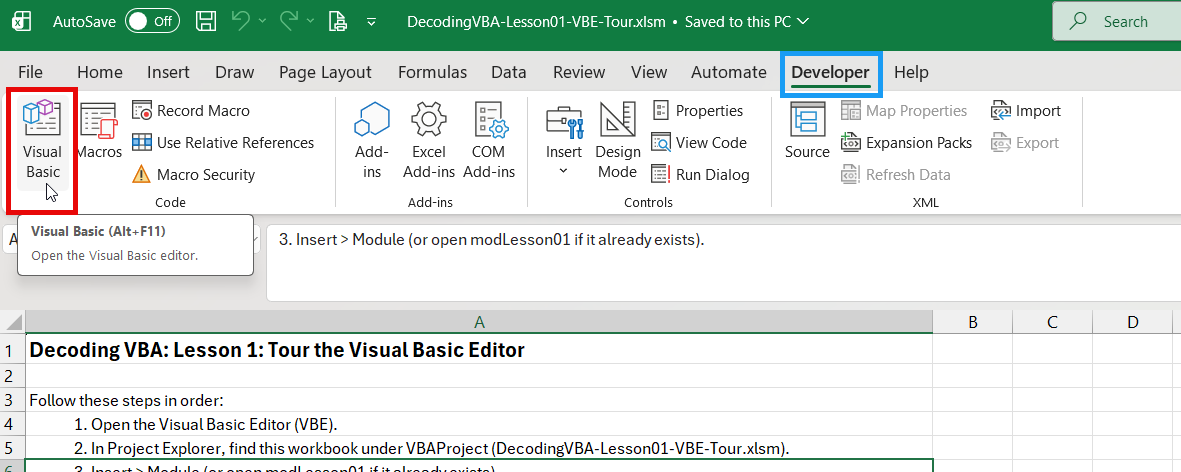Open Macro Security settings
Viewport: 1181px width, 472px height.
[x=194, y=175]
